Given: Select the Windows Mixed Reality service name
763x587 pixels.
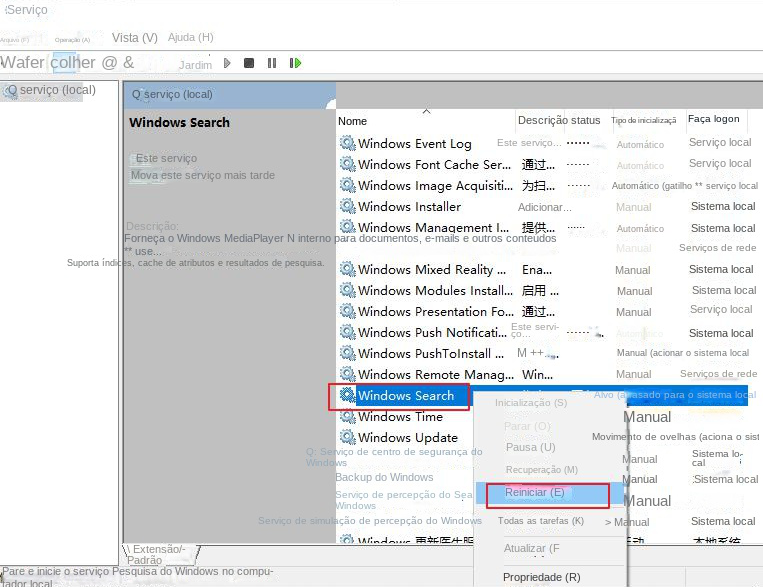Looking at the screenshot, I should pyautogui.click(x=432, y=269).
